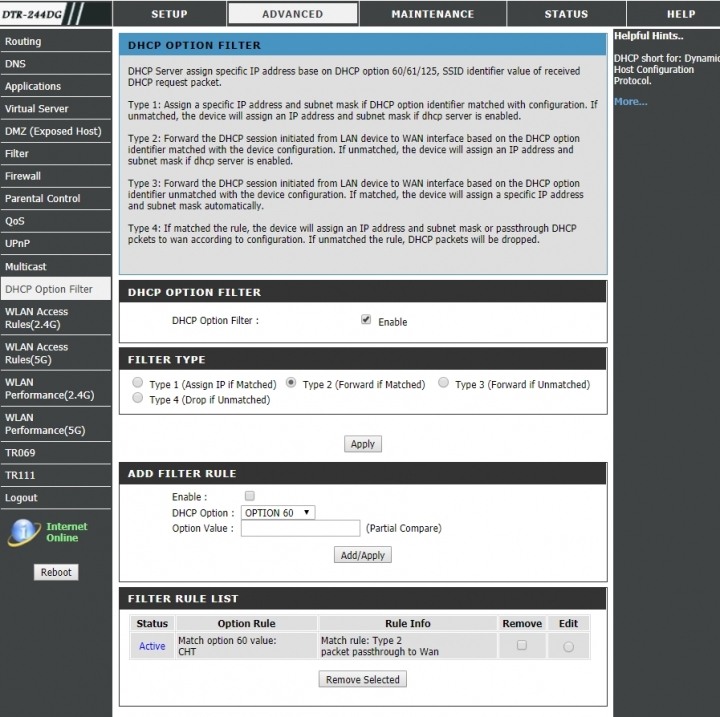The height and width of the screenshot is (717, 720).
Task: Open Filter sidebar item
Action: [x=56, y=154]
